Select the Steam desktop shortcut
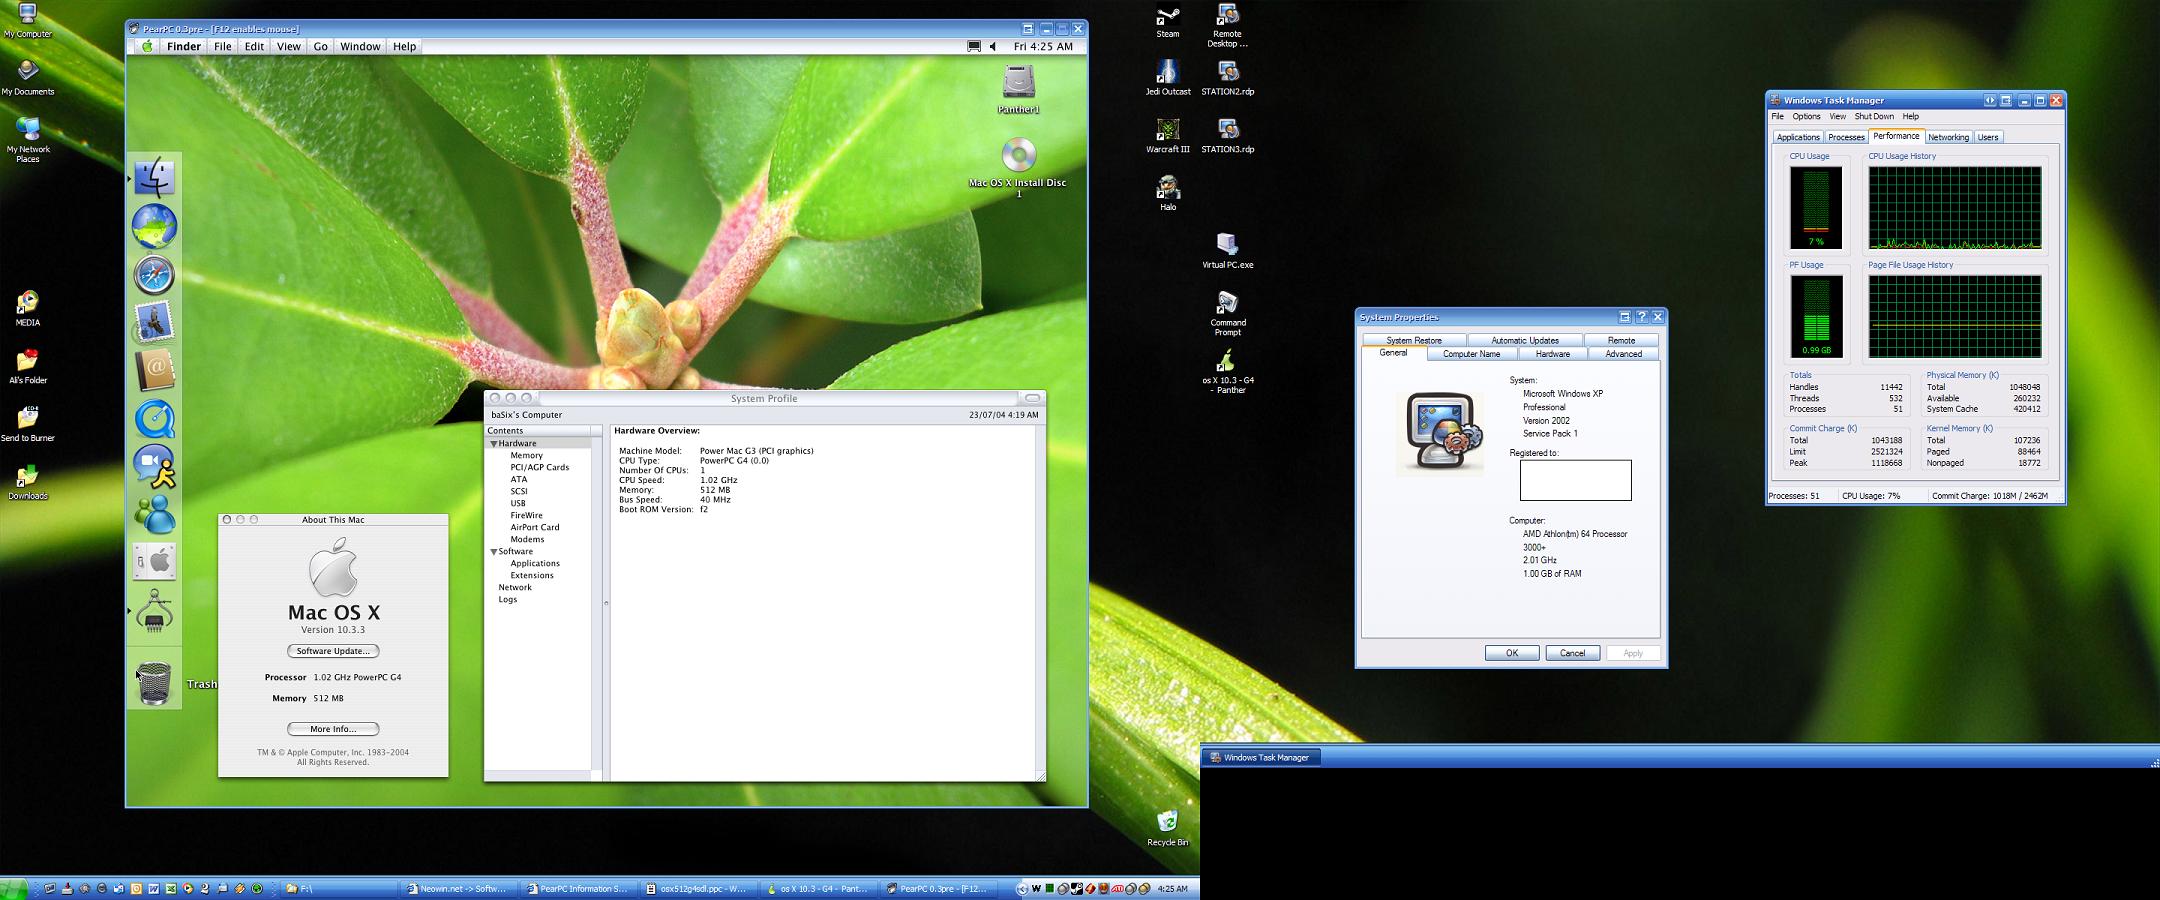This screenshot has width=2160, height=900. coord(1168,22)
